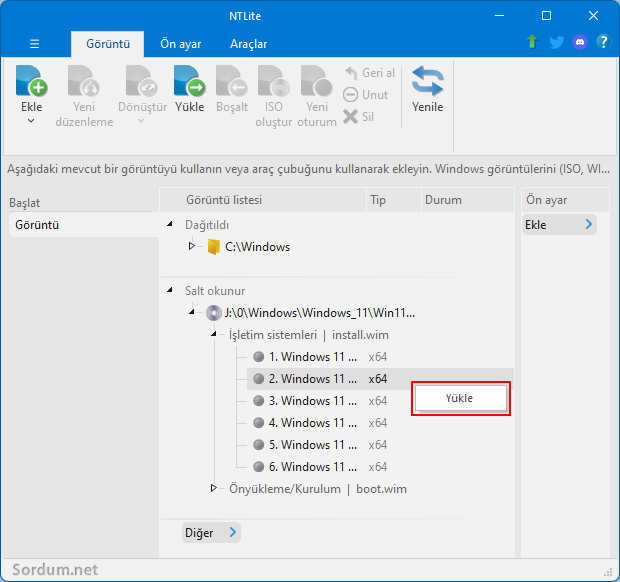Click the C:\Windows folder icon
Screen dimensions: 620x582
coord(214,247)
